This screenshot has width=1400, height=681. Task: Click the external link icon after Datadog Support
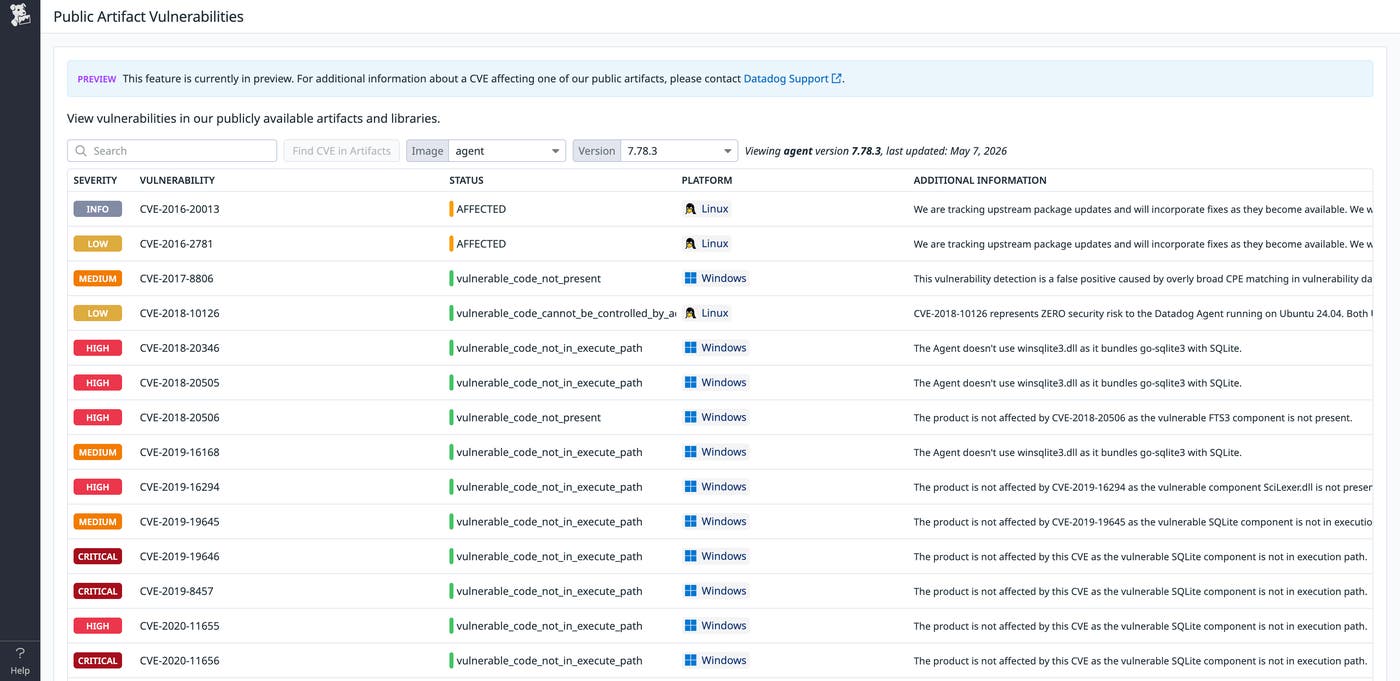[837, 78]
